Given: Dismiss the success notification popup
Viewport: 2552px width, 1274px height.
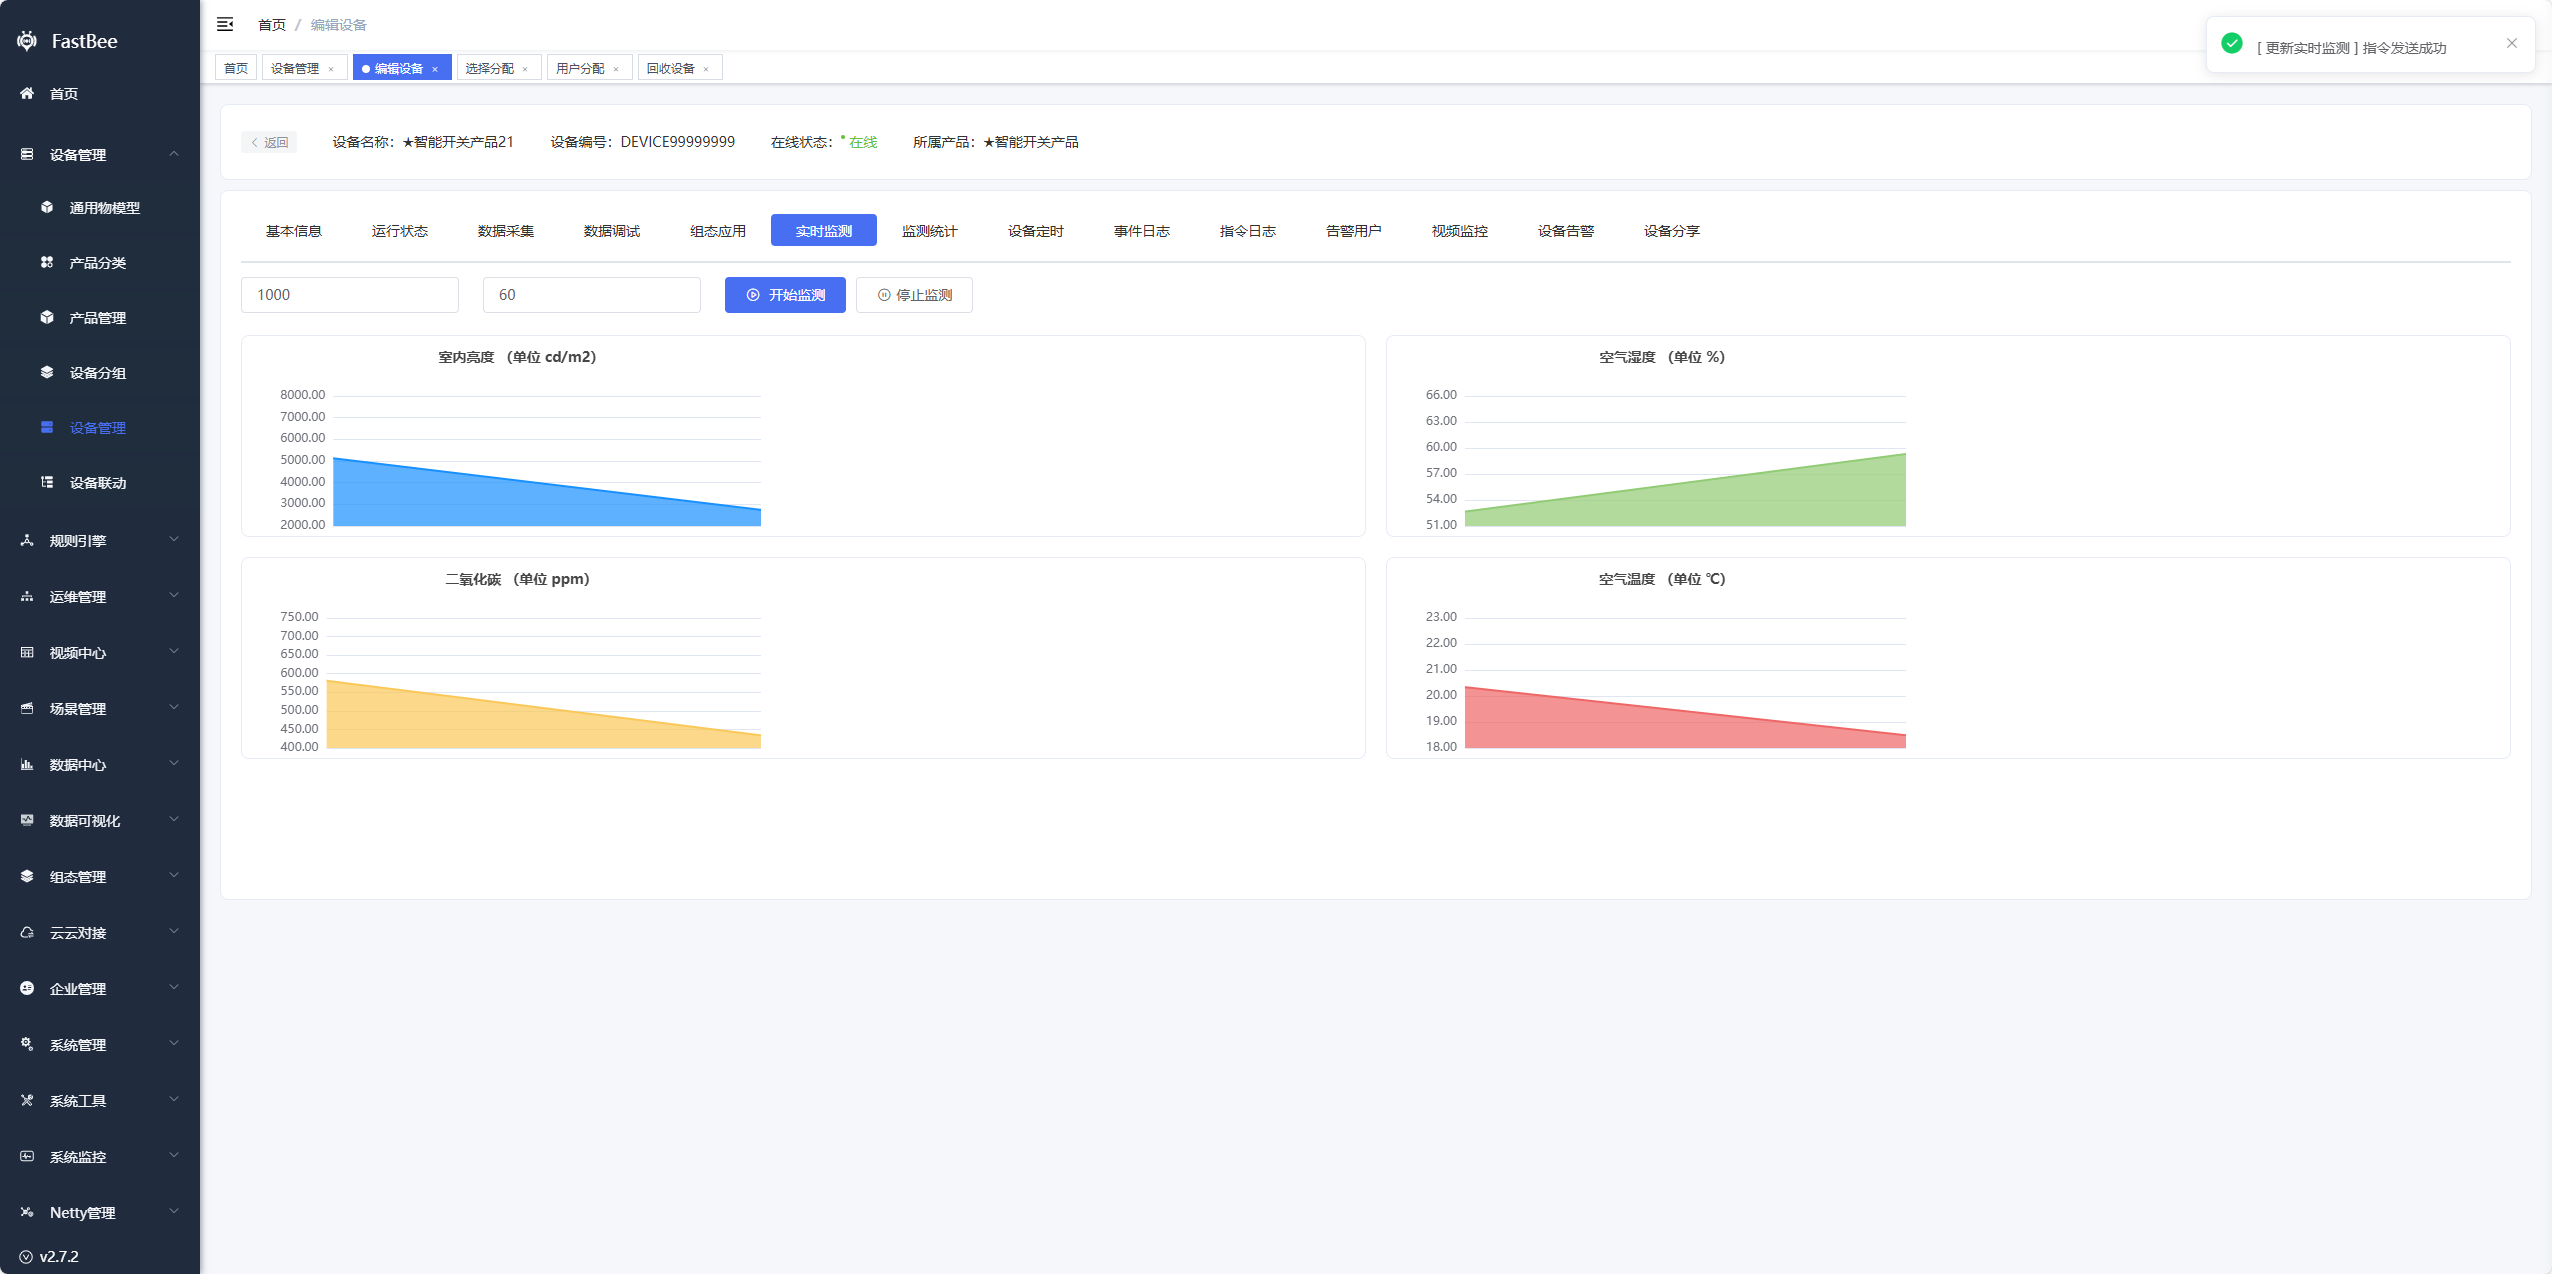Looking at the screenshot, I should click(2511, 43).
